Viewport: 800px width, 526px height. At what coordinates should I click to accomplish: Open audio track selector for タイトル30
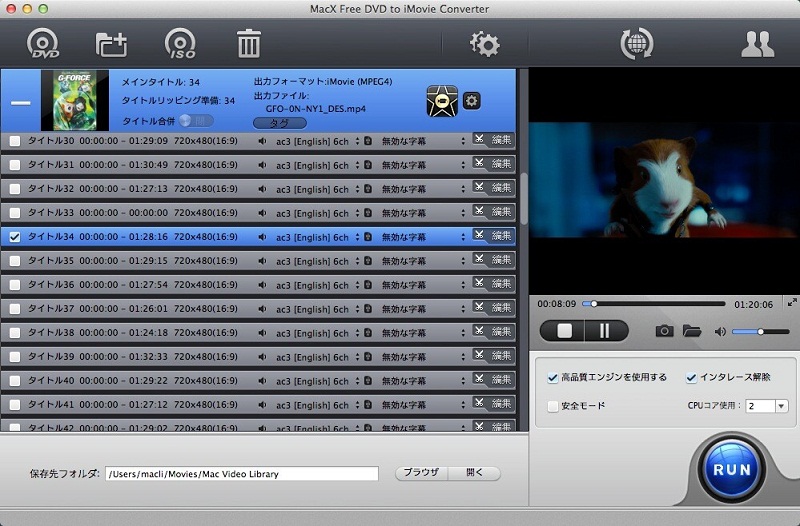(317, 141)
